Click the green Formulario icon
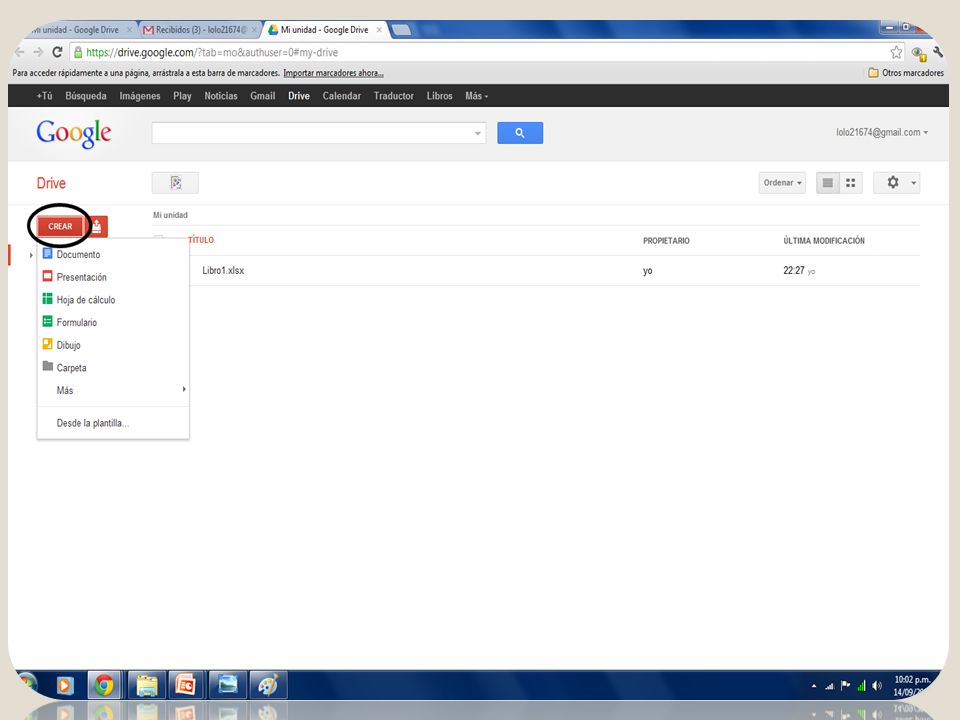 click(x=47, y=321)
